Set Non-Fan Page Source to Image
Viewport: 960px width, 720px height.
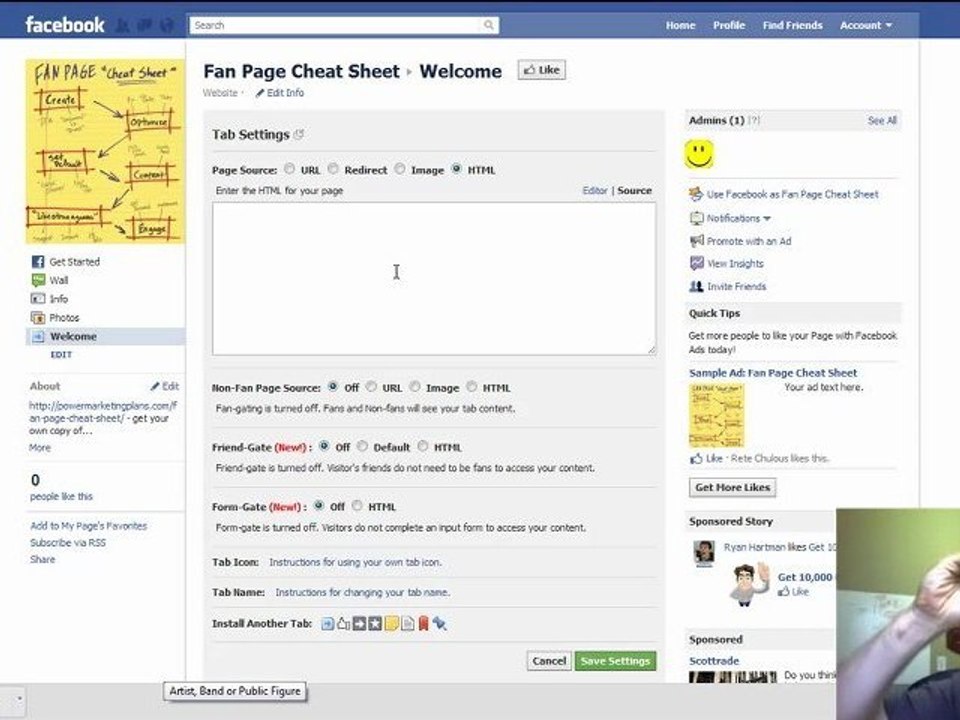pos(415,386)
